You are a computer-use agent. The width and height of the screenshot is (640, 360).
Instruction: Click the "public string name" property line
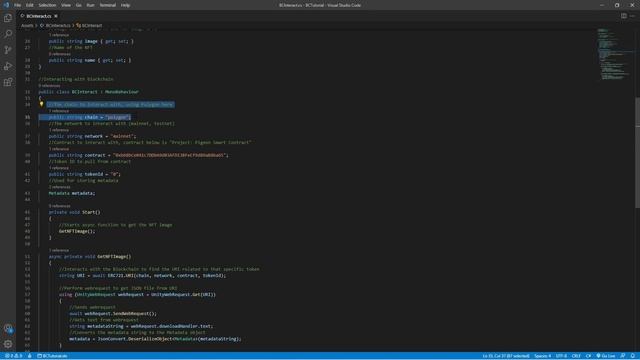pyautogui.click(x=90, y=60)
